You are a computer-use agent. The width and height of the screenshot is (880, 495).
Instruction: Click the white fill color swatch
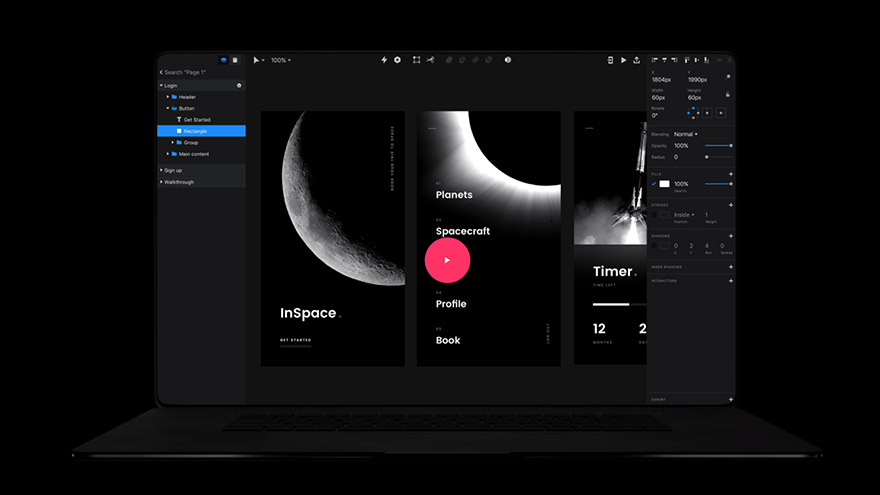pos(664,184)
